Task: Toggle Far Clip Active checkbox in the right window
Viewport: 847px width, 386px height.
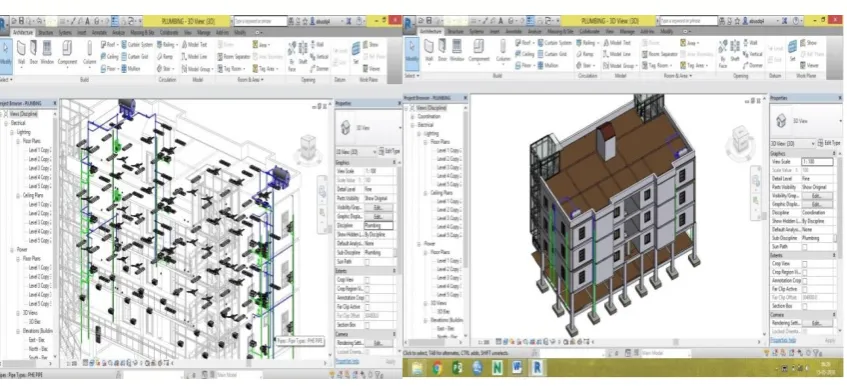Action: 805,289
